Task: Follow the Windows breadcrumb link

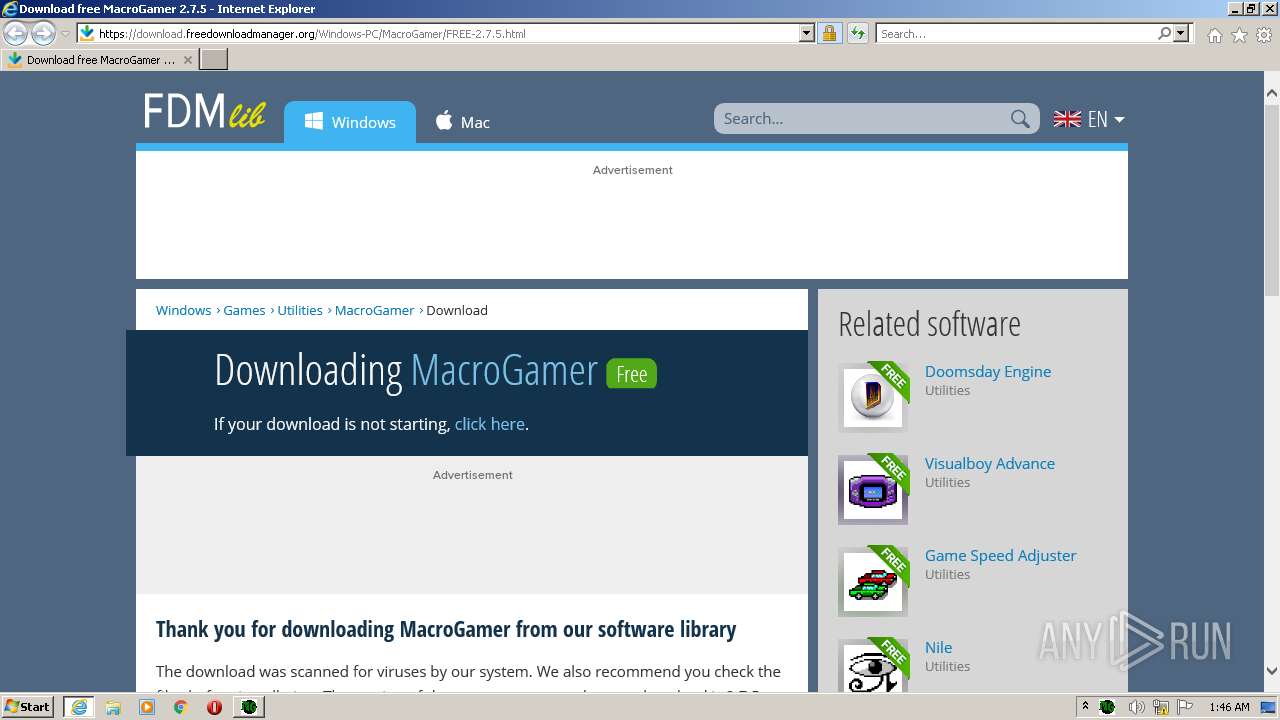Action: pos(183,310)
